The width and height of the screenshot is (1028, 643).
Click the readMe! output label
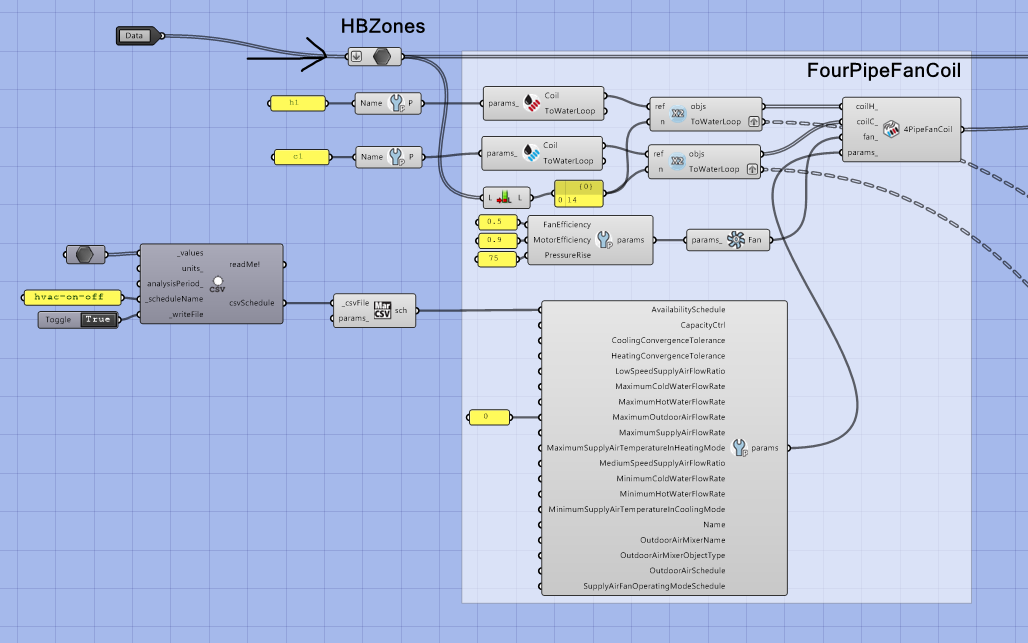[245, 264]
